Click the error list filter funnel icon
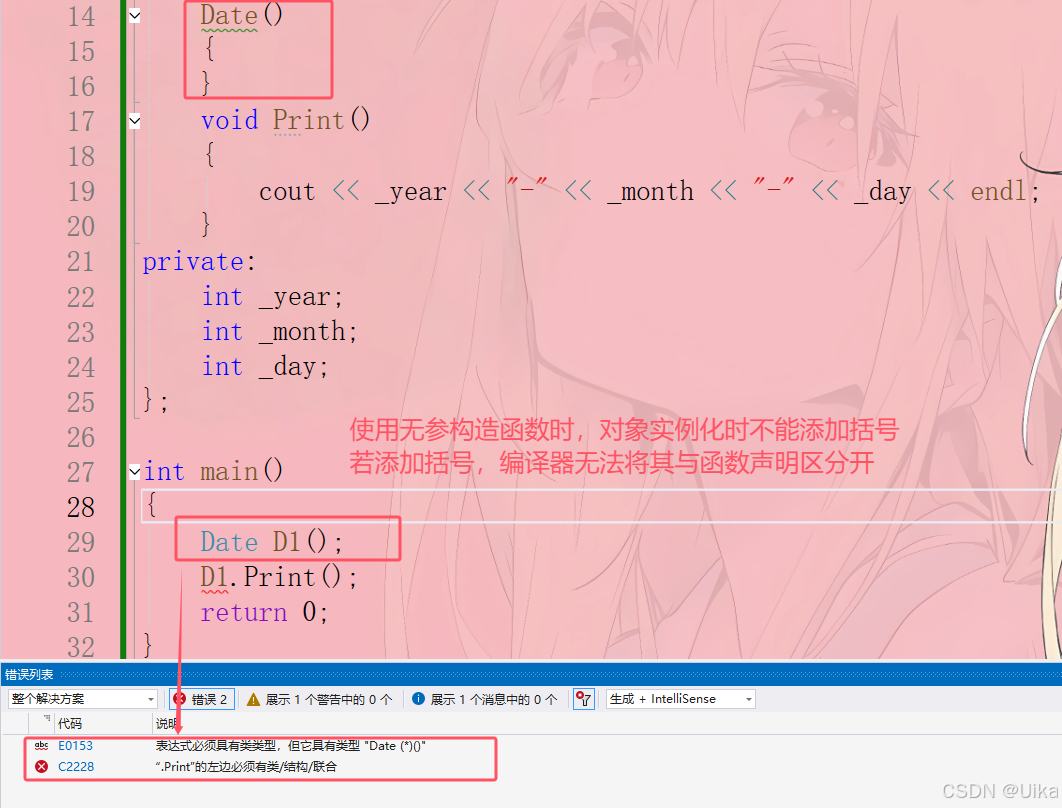 (x=583, y=699)
